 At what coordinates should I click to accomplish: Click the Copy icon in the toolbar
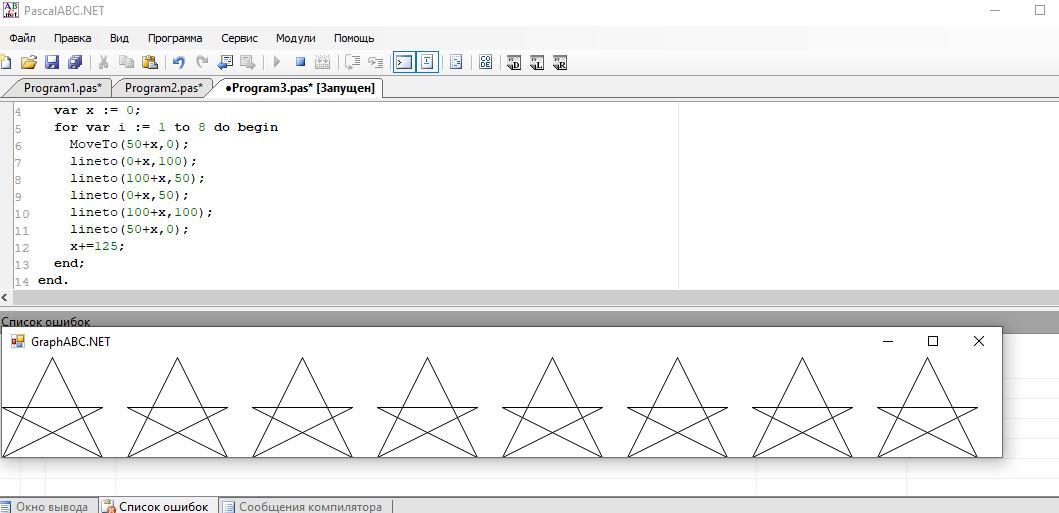tap(126, 62)
